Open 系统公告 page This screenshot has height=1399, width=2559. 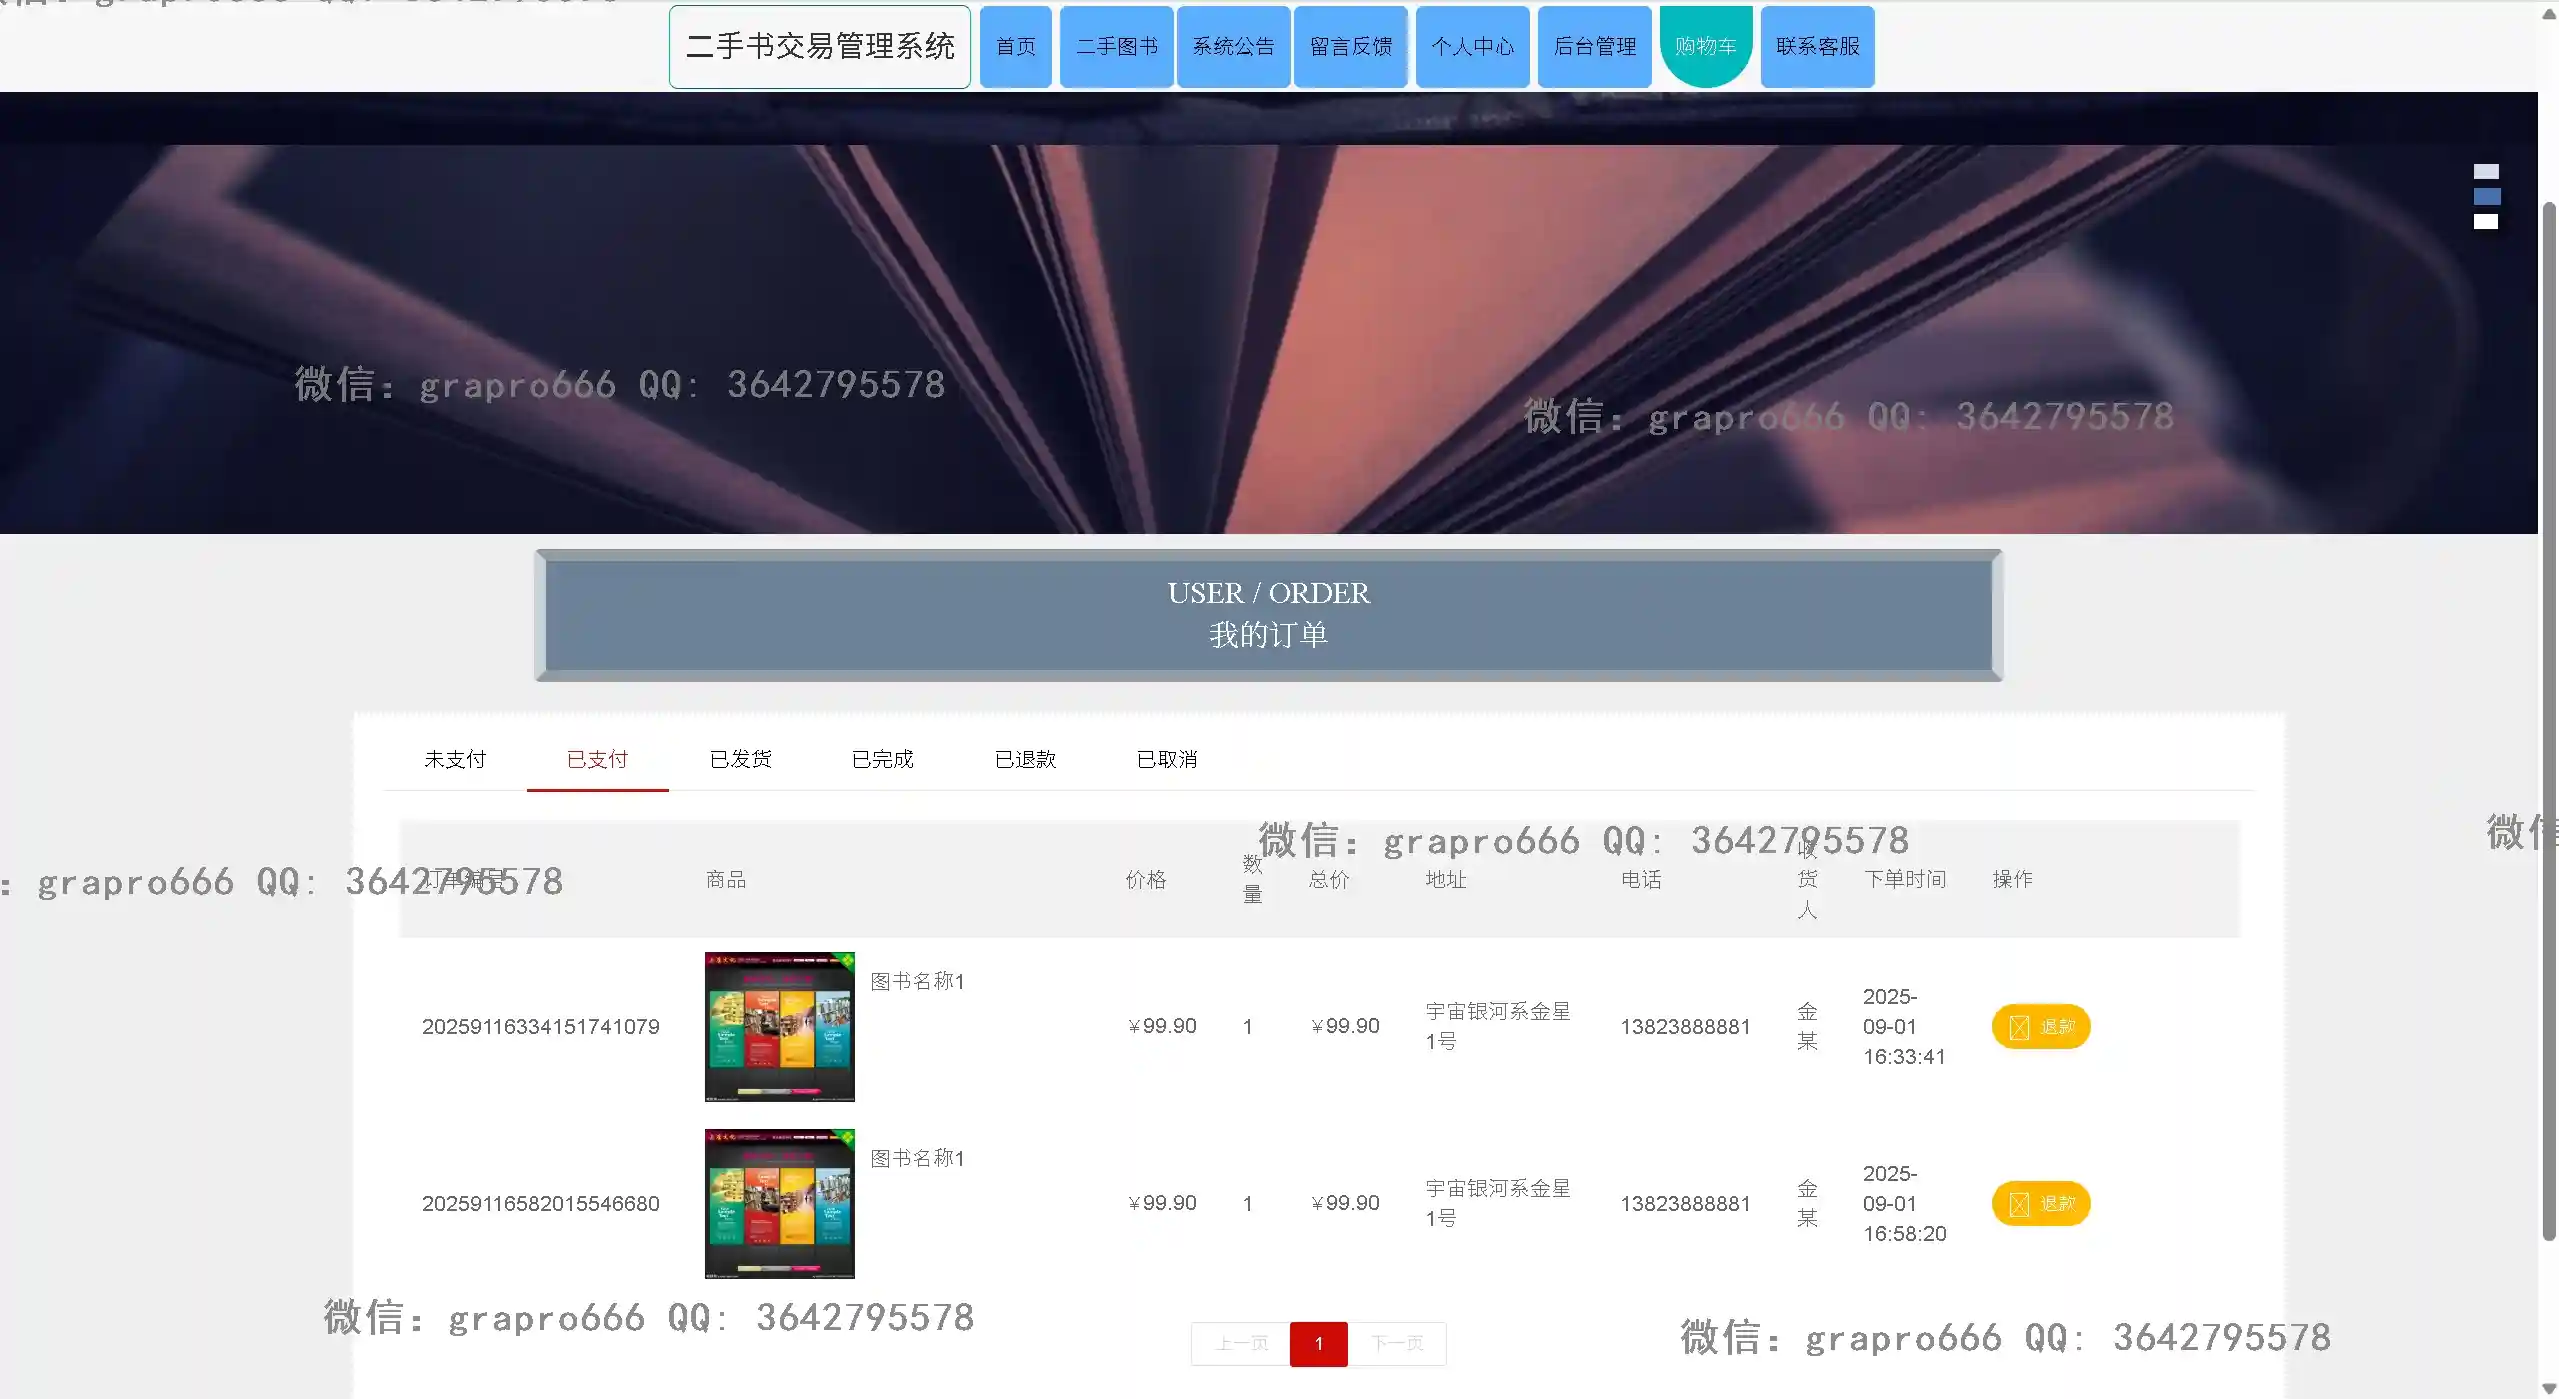tap(1233, 47)
